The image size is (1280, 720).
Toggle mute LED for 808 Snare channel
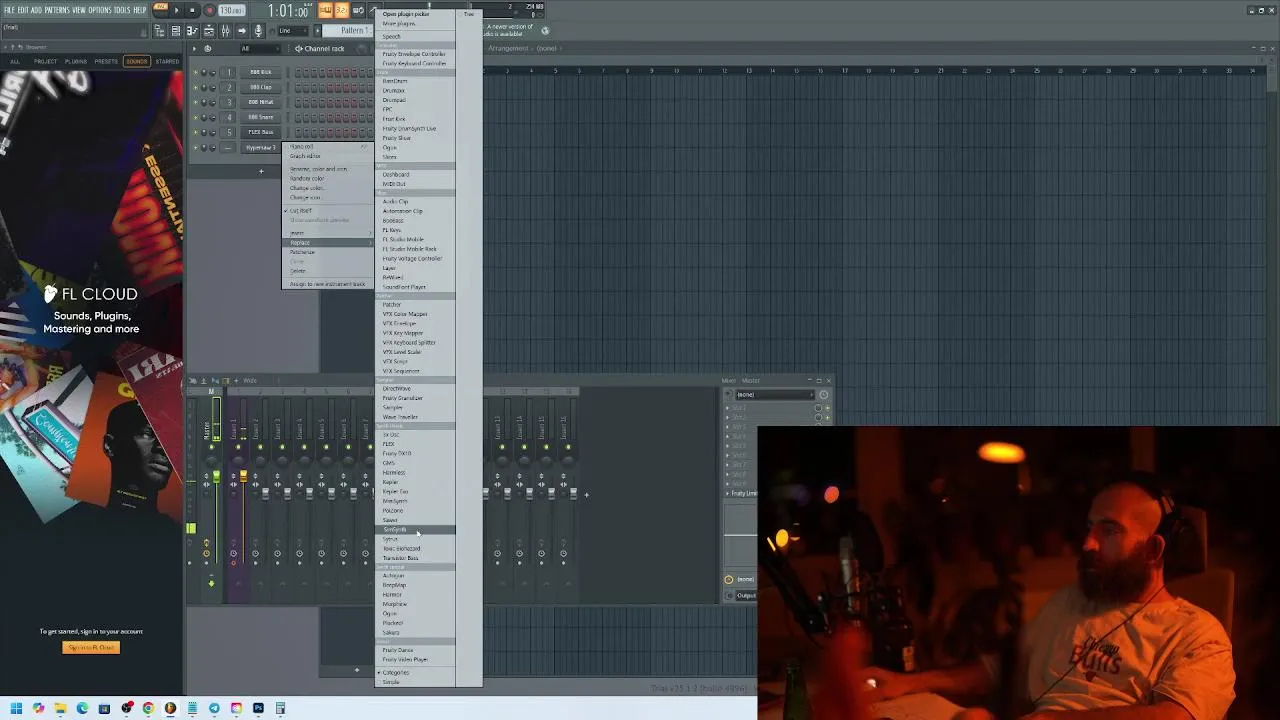tap(196, 117)
